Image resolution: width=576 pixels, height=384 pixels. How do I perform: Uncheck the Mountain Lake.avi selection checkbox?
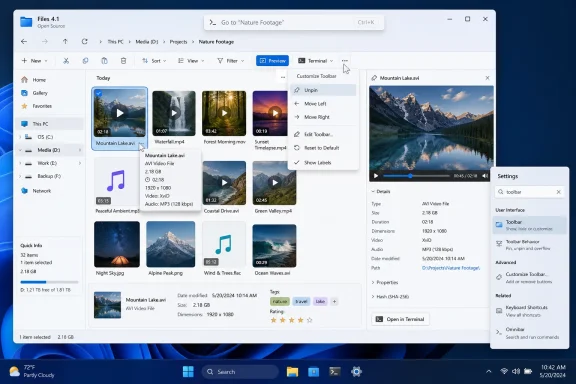coord(98,93)
